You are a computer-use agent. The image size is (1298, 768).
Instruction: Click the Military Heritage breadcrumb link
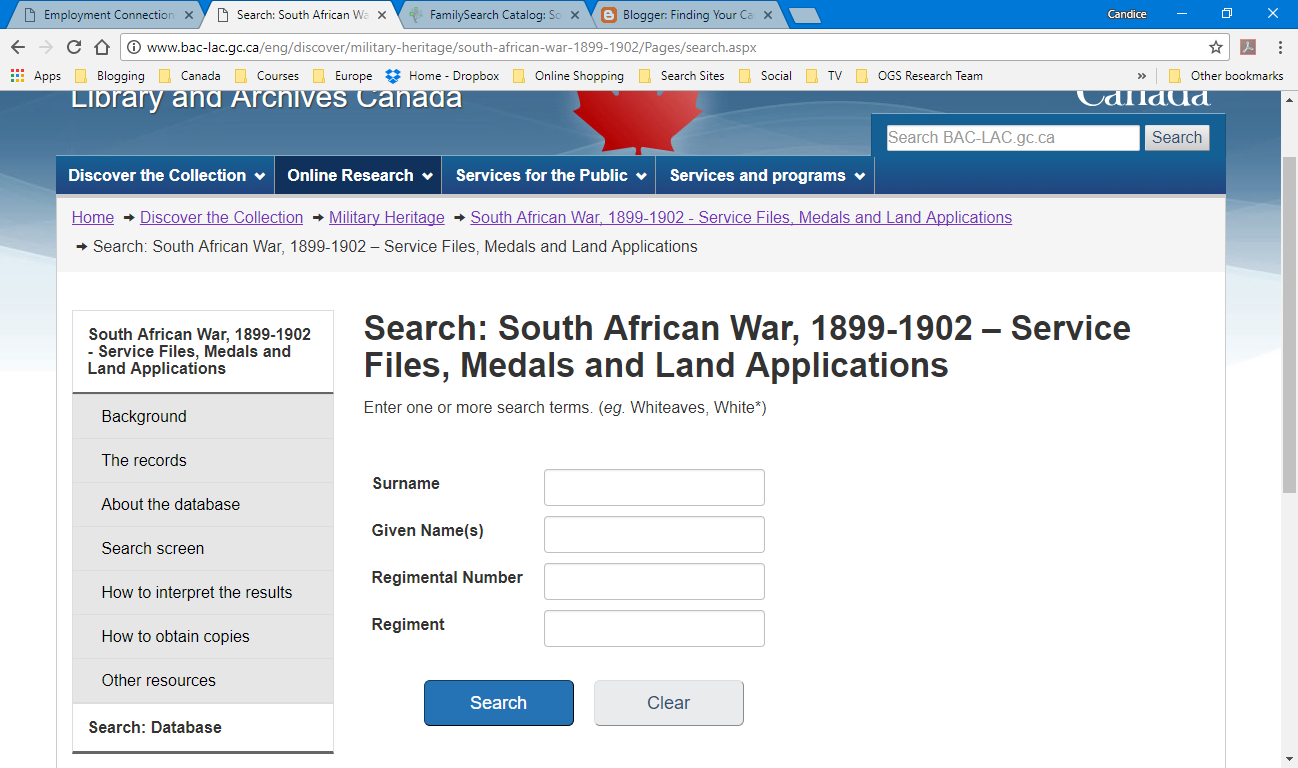coord(386,217)
